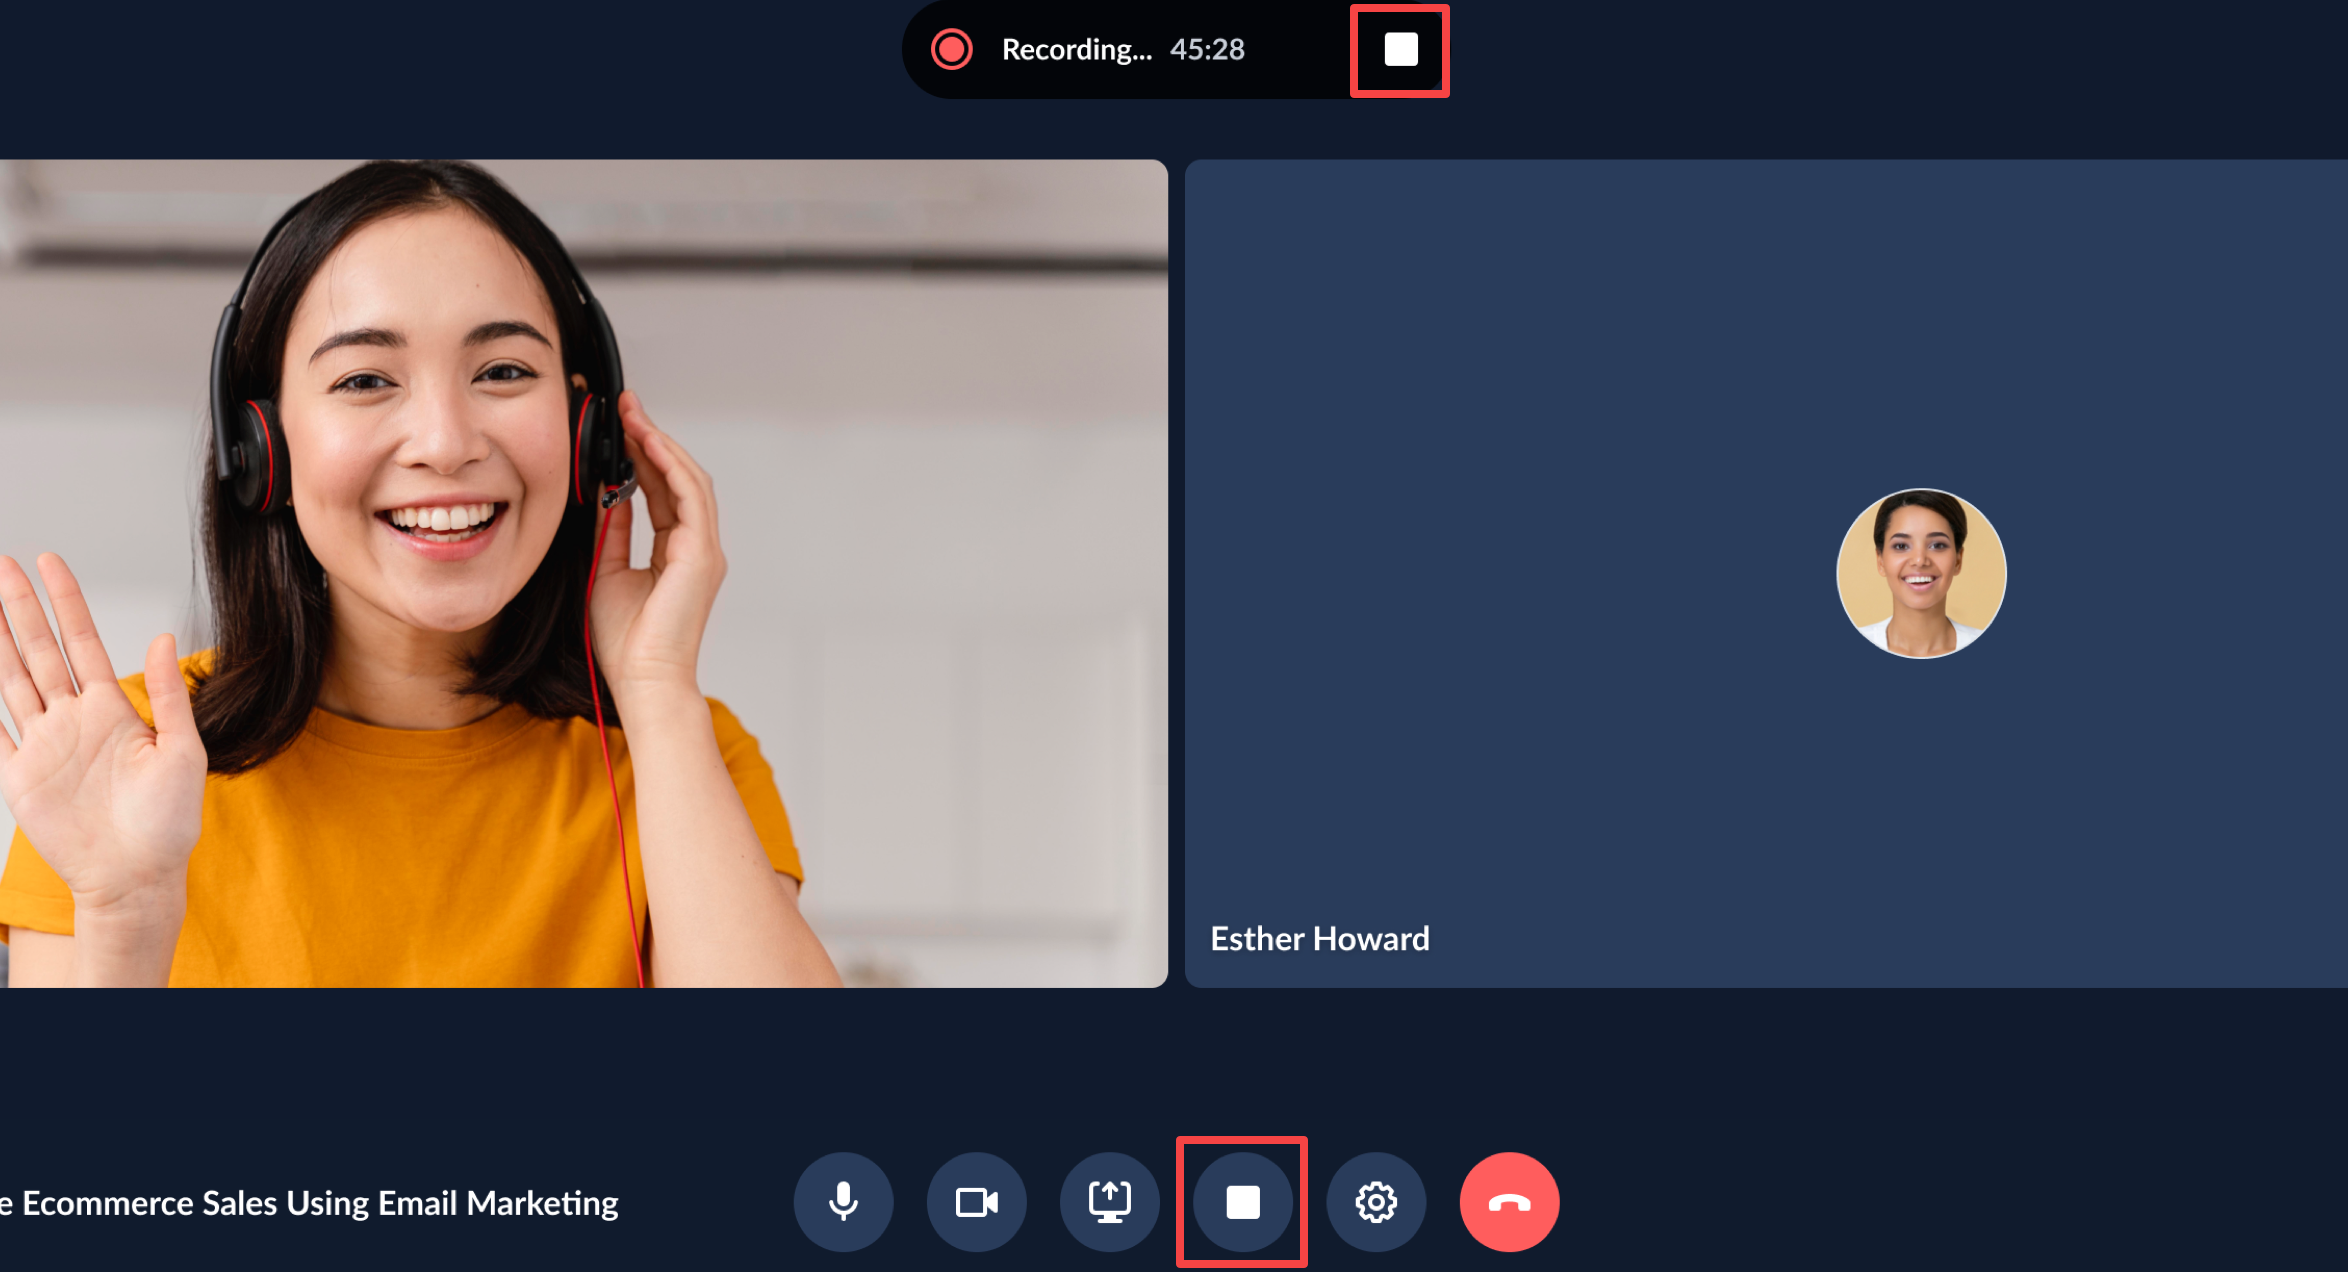End the call with red hang-up button

[x=1509, y=1201]
